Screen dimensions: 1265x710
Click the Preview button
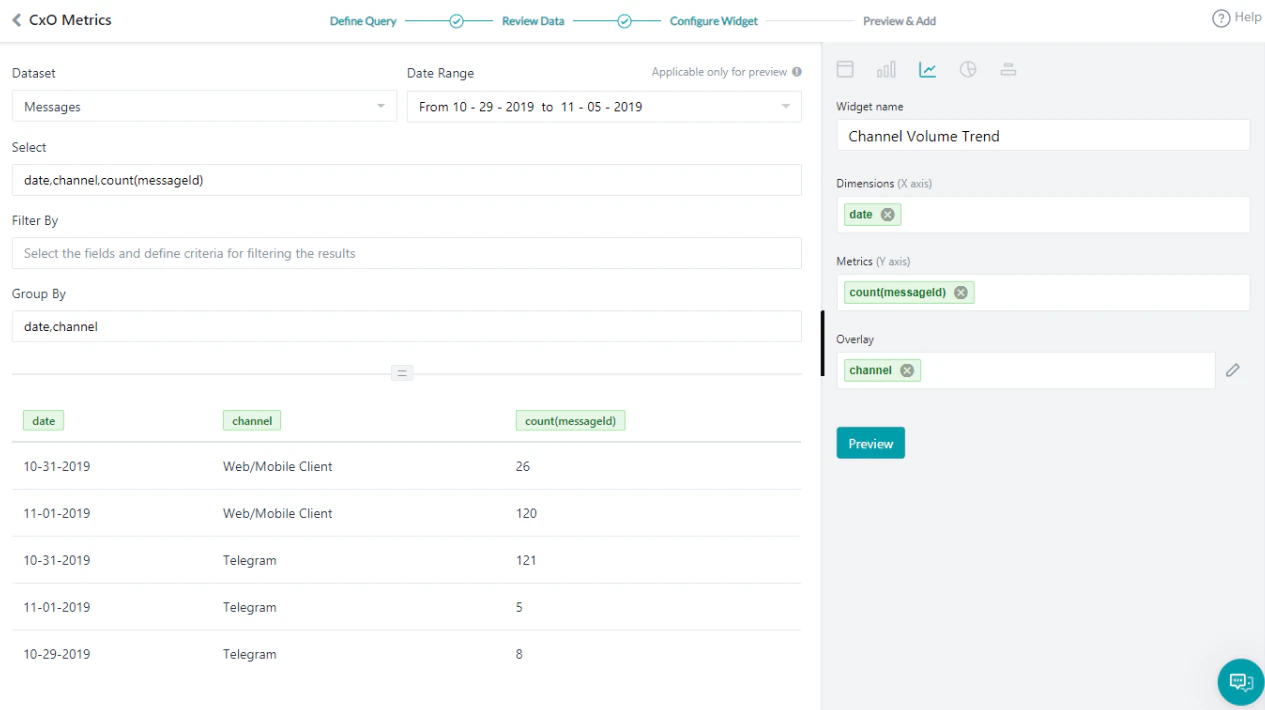coord(870,443)
